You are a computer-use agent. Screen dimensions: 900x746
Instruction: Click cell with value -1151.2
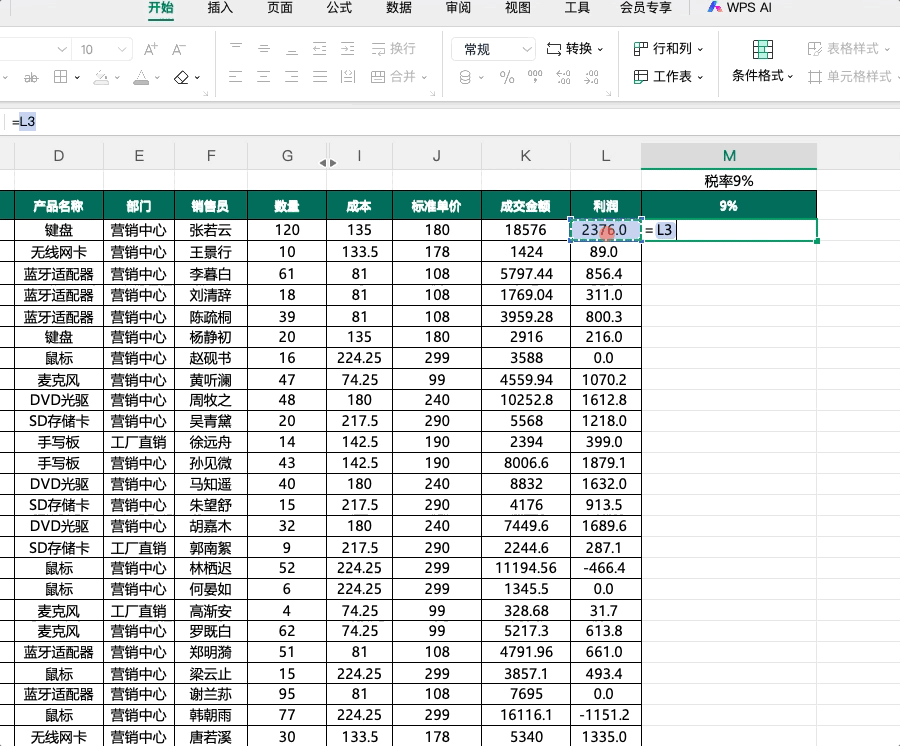point(606,715)
